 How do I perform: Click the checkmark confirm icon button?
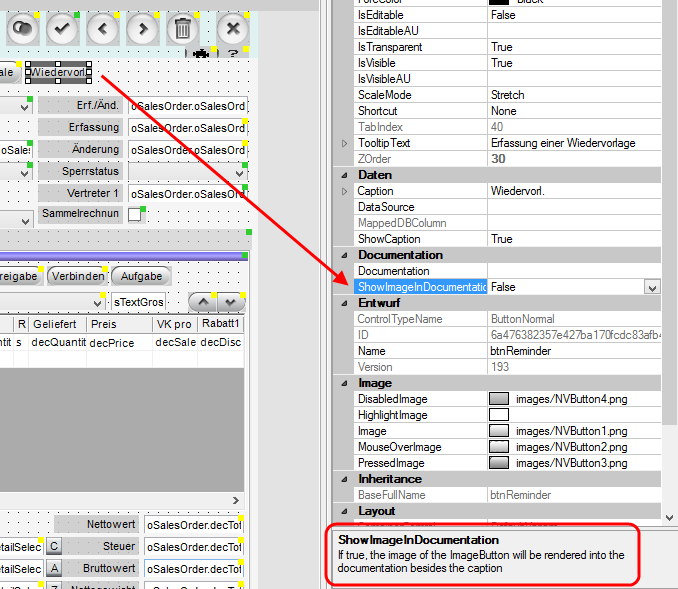click(62, 28)
